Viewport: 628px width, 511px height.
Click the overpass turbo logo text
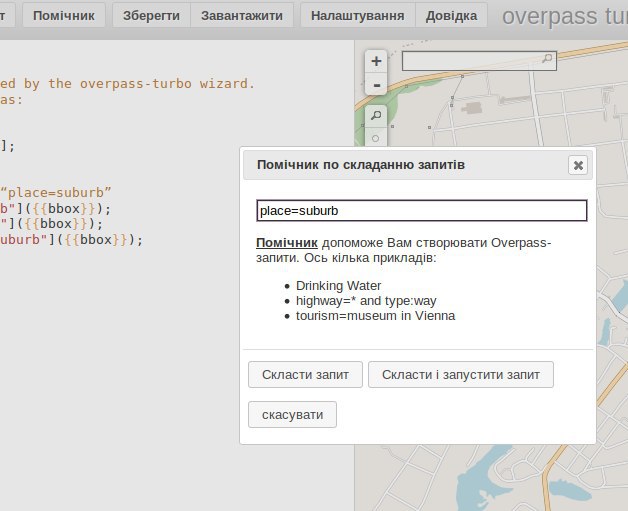point(565,16)
